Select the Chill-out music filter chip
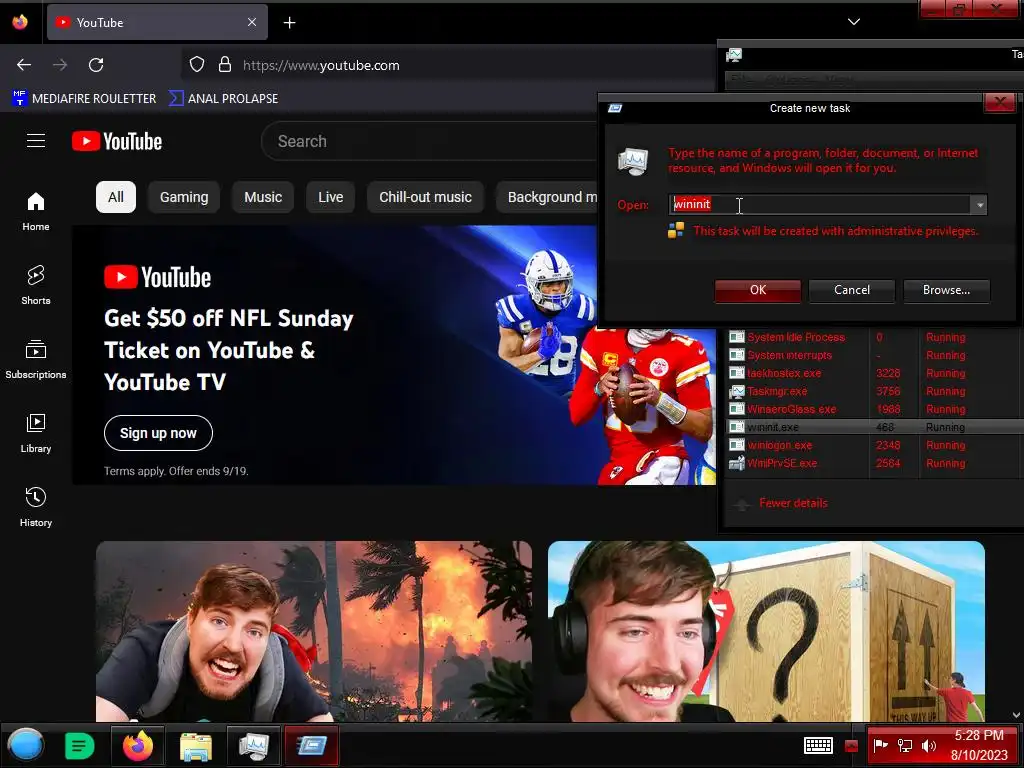1024x768 pixels. (425, 197)
